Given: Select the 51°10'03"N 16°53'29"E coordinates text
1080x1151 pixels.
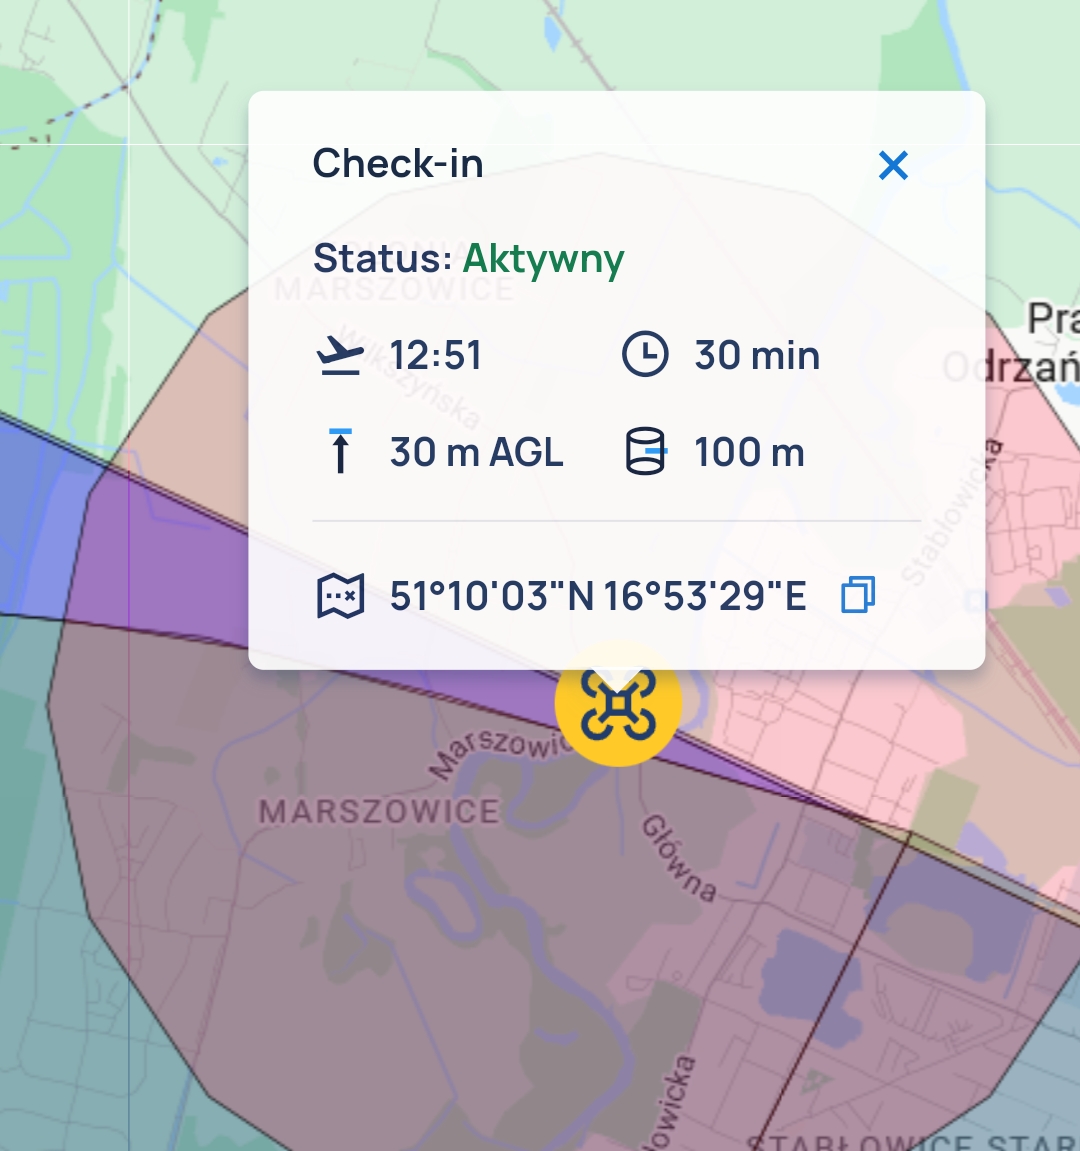Looking at the screenshot, I should pos(598,596).
